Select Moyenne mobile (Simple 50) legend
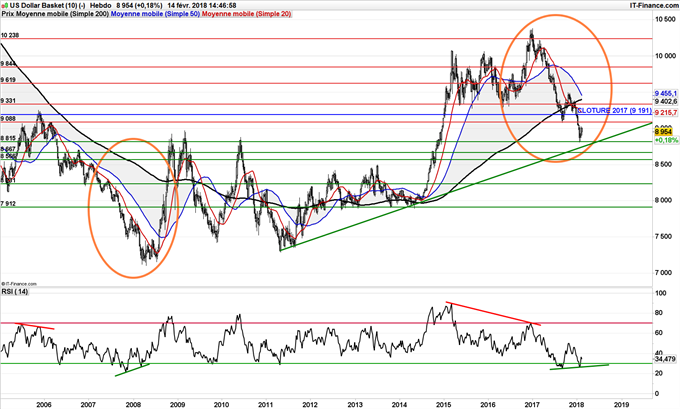This screenshot has width=680, height=409. pyautogui.click(x=156, y=14)
